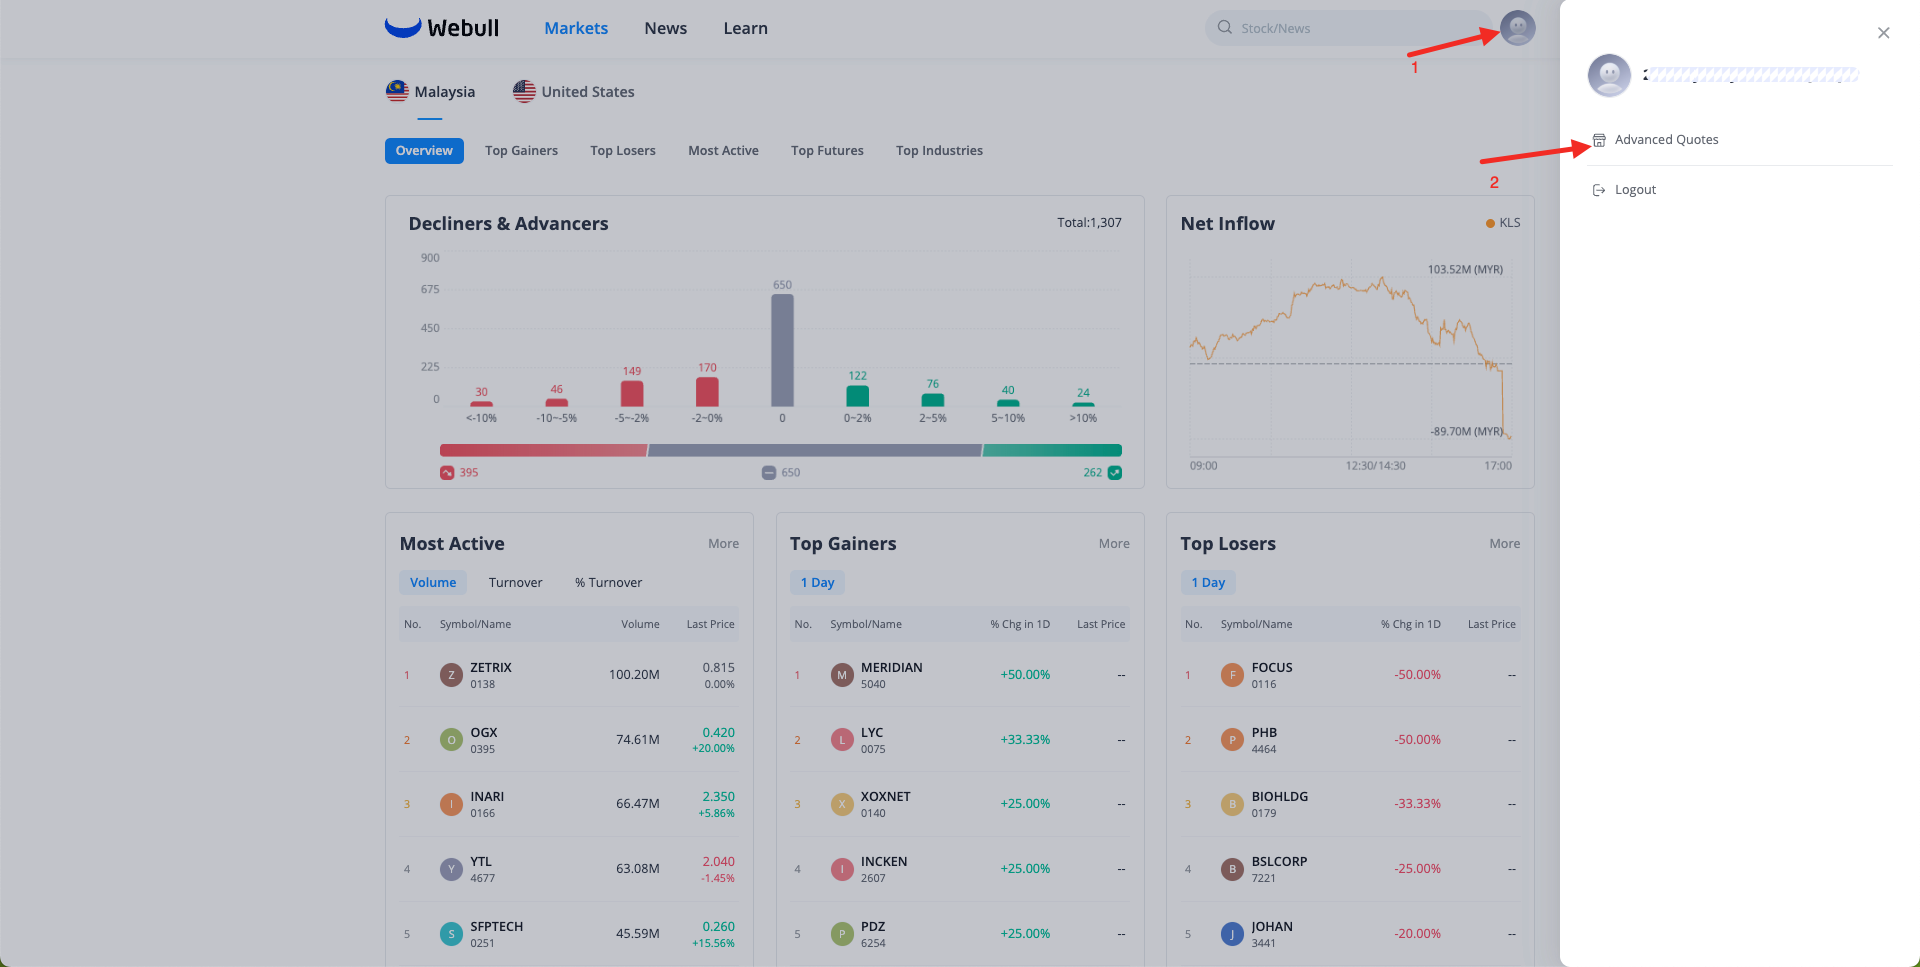Select the Overview tab
This screenshot has width=1920, height=967.
pos(424,151)
